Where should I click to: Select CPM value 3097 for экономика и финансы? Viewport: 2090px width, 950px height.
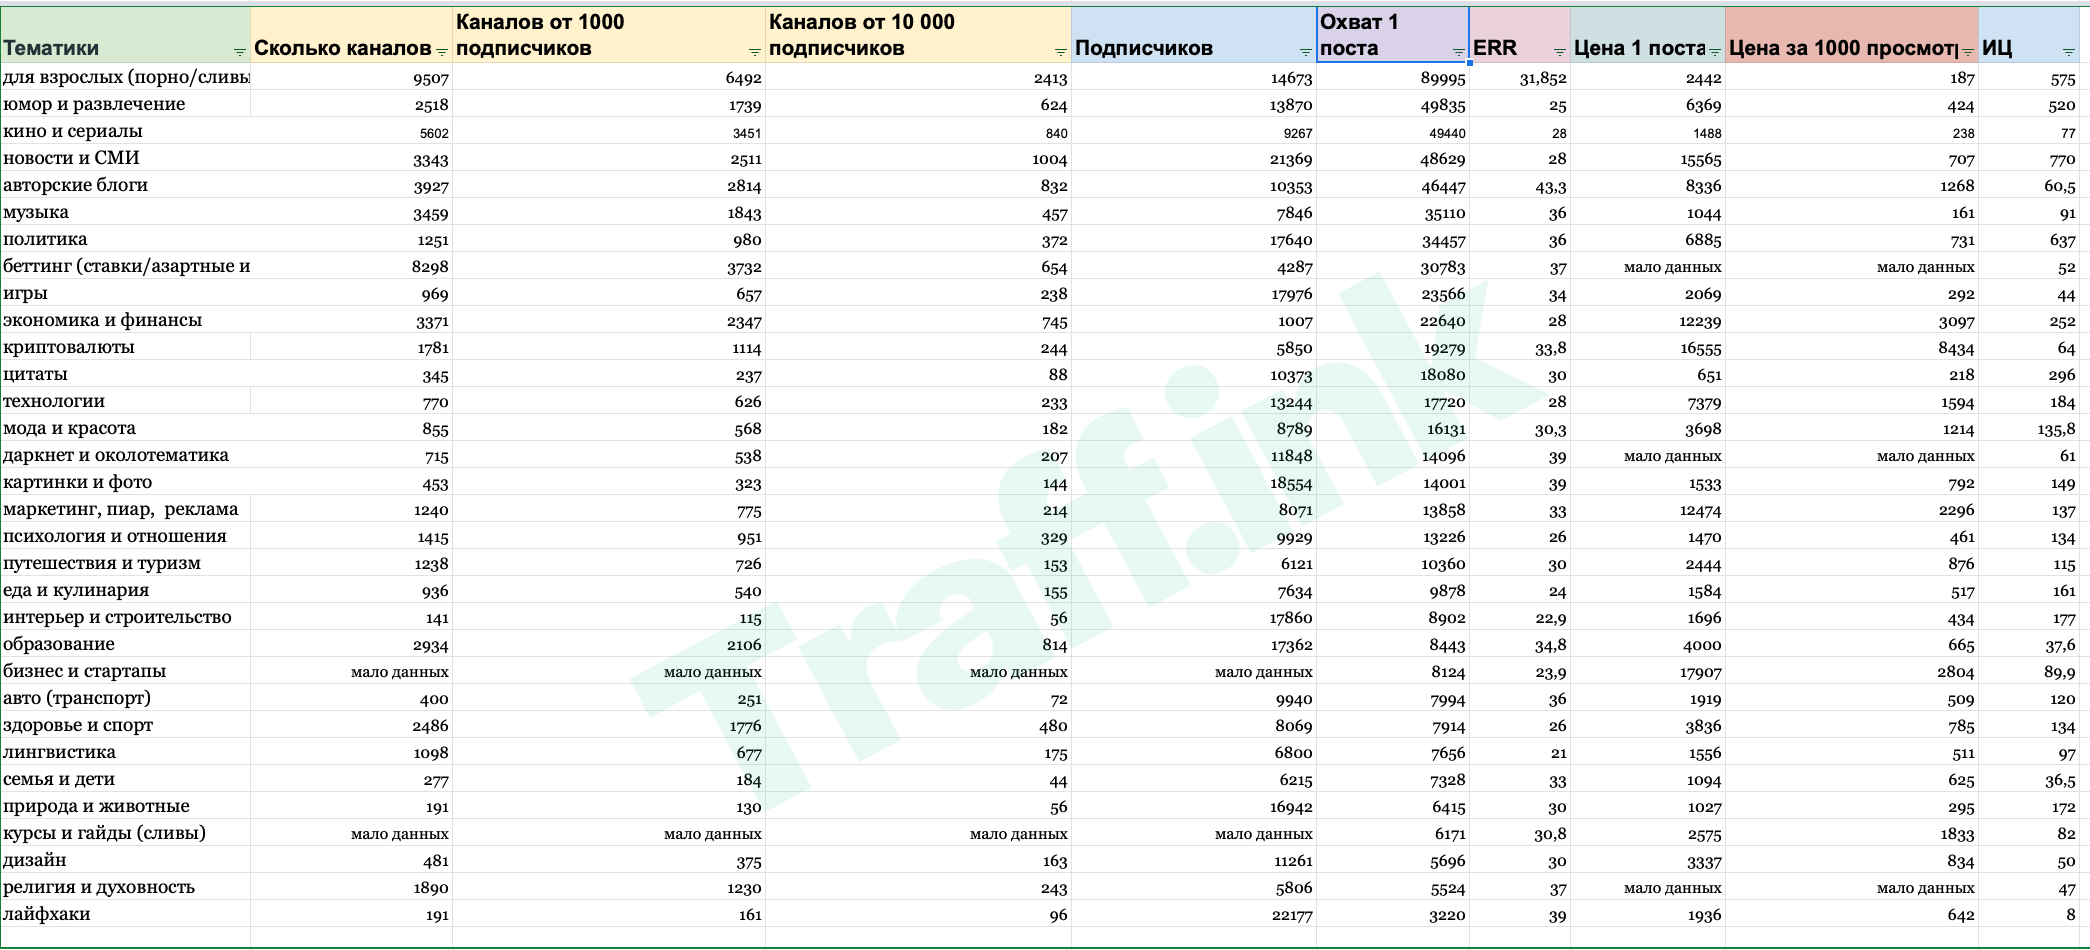[1852, 320]
